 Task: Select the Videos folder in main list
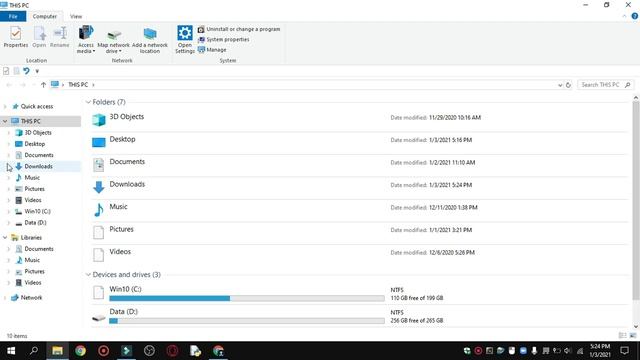[x=120, y=252]
